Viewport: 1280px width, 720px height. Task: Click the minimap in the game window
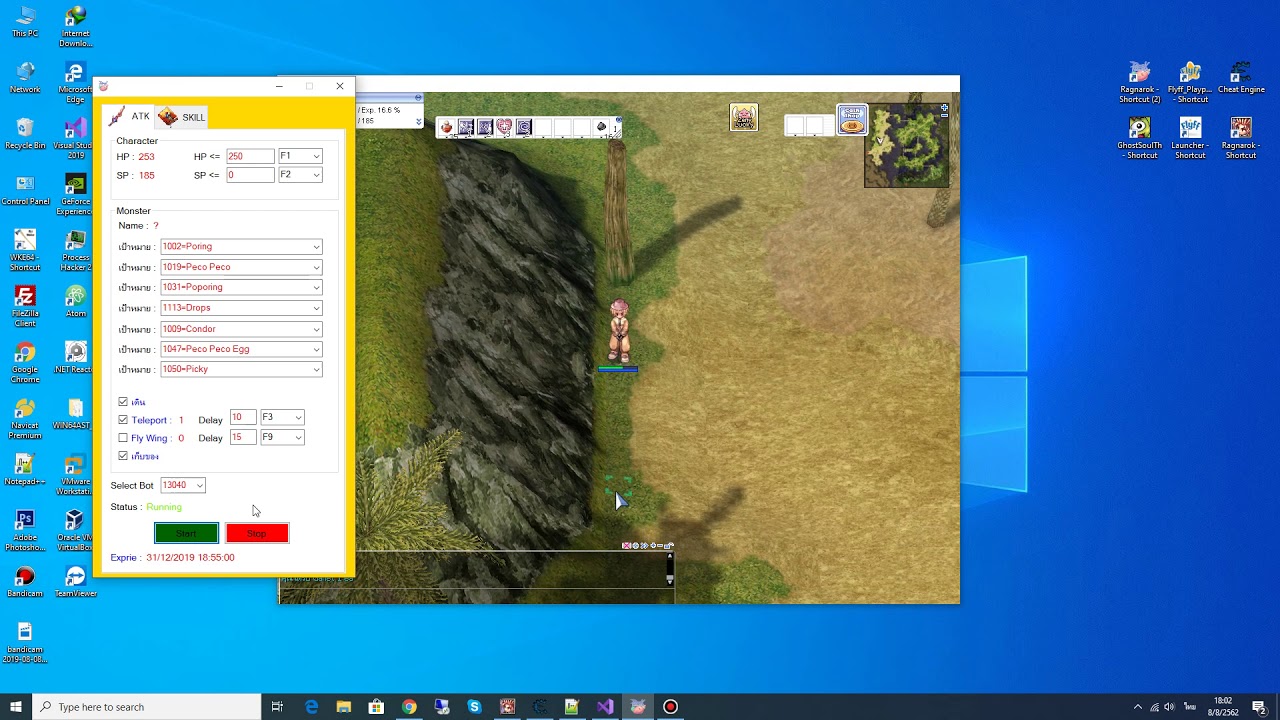(907, 146)
